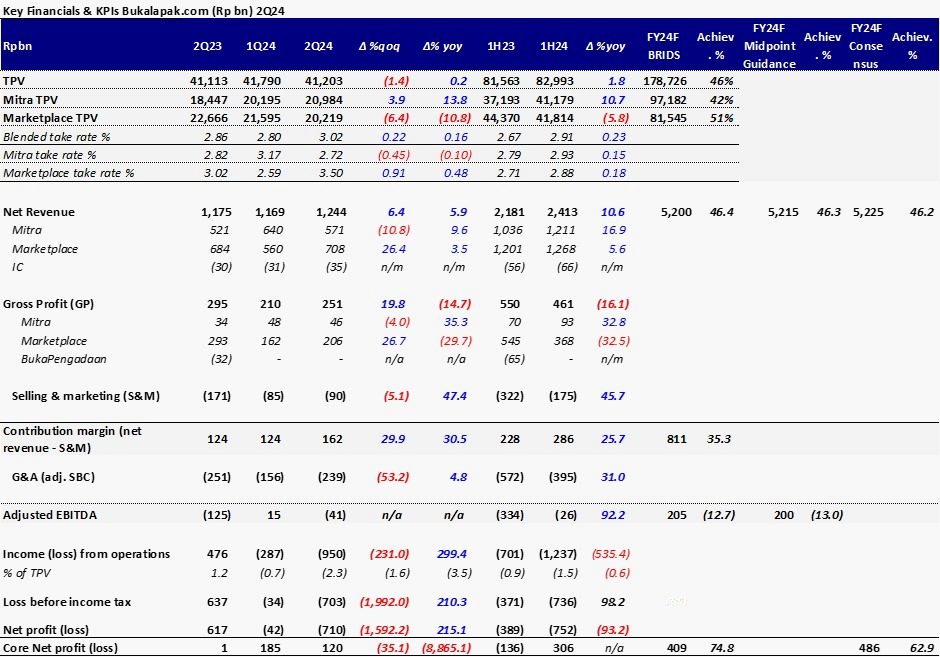Click the 'FY24F Consensus' header
The width and height of the screenshot is (940, 657).
(866, 46)
